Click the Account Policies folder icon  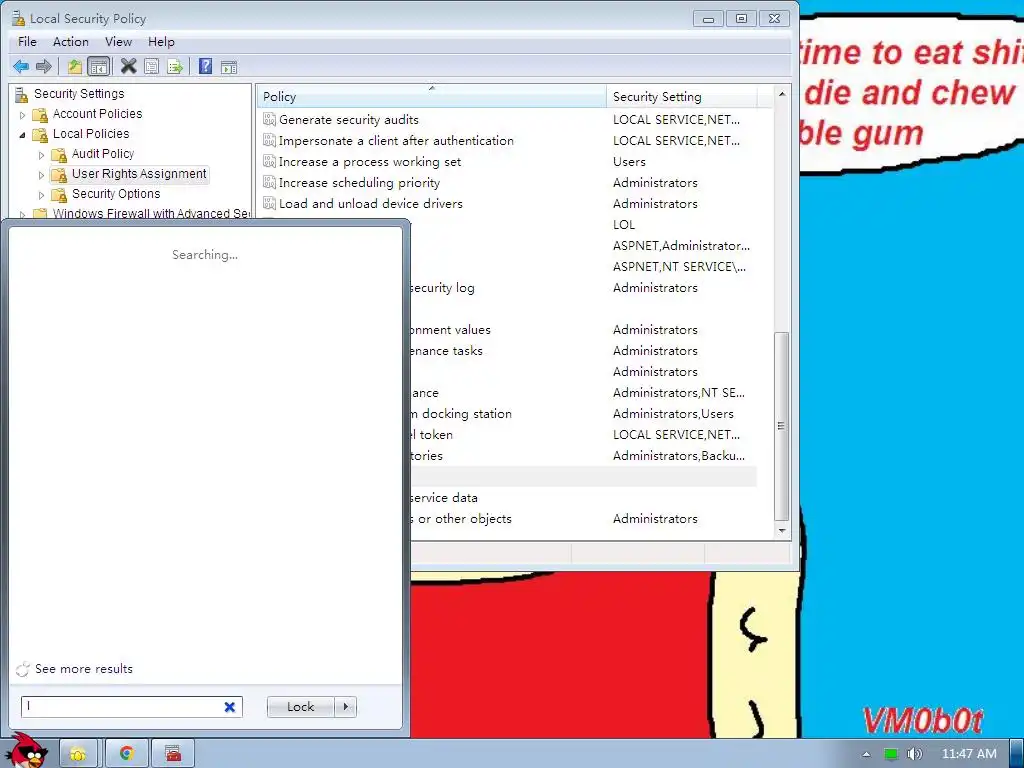(40, 114)
